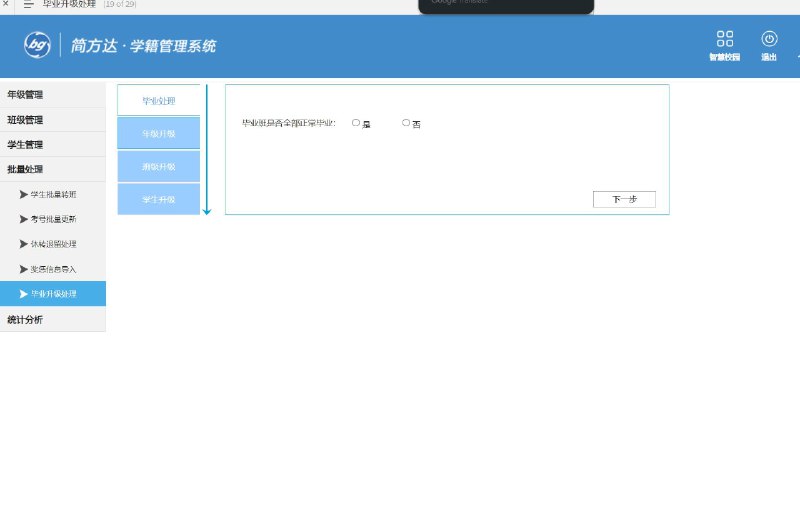Click the bg logo in header
The width and height of the screenshot is (800, 526).
click(37, 45)
